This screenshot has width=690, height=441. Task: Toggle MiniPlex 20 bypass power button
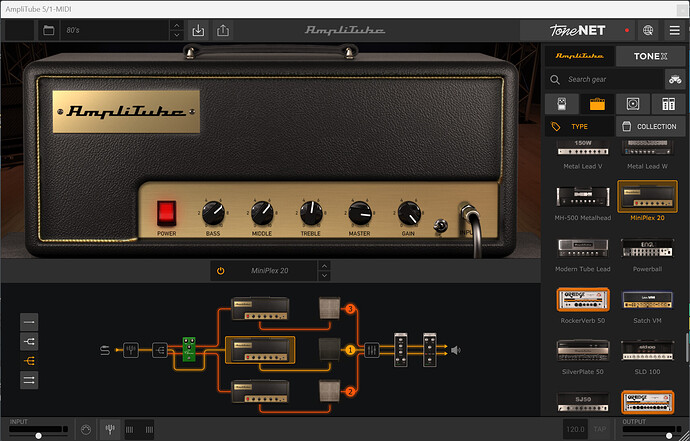[220, 271]
